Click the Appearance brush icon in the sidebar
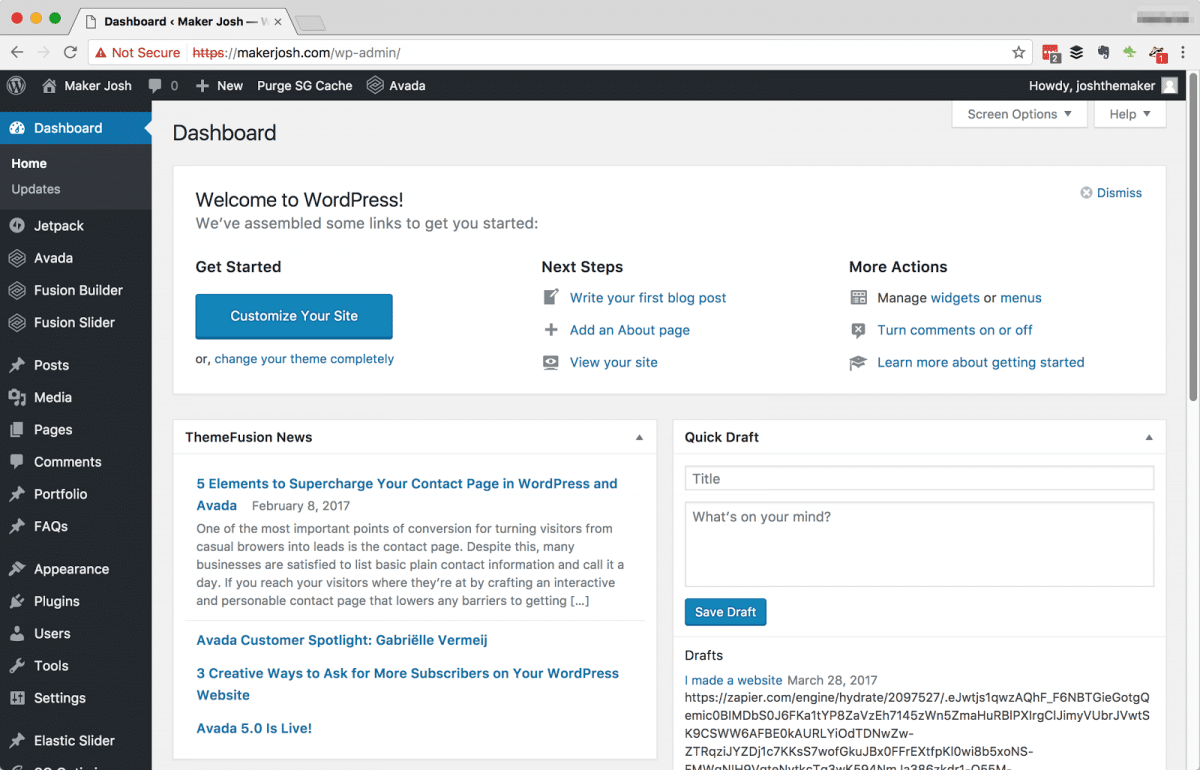Viewport: 1200px width, 770px height. (16, 569)
